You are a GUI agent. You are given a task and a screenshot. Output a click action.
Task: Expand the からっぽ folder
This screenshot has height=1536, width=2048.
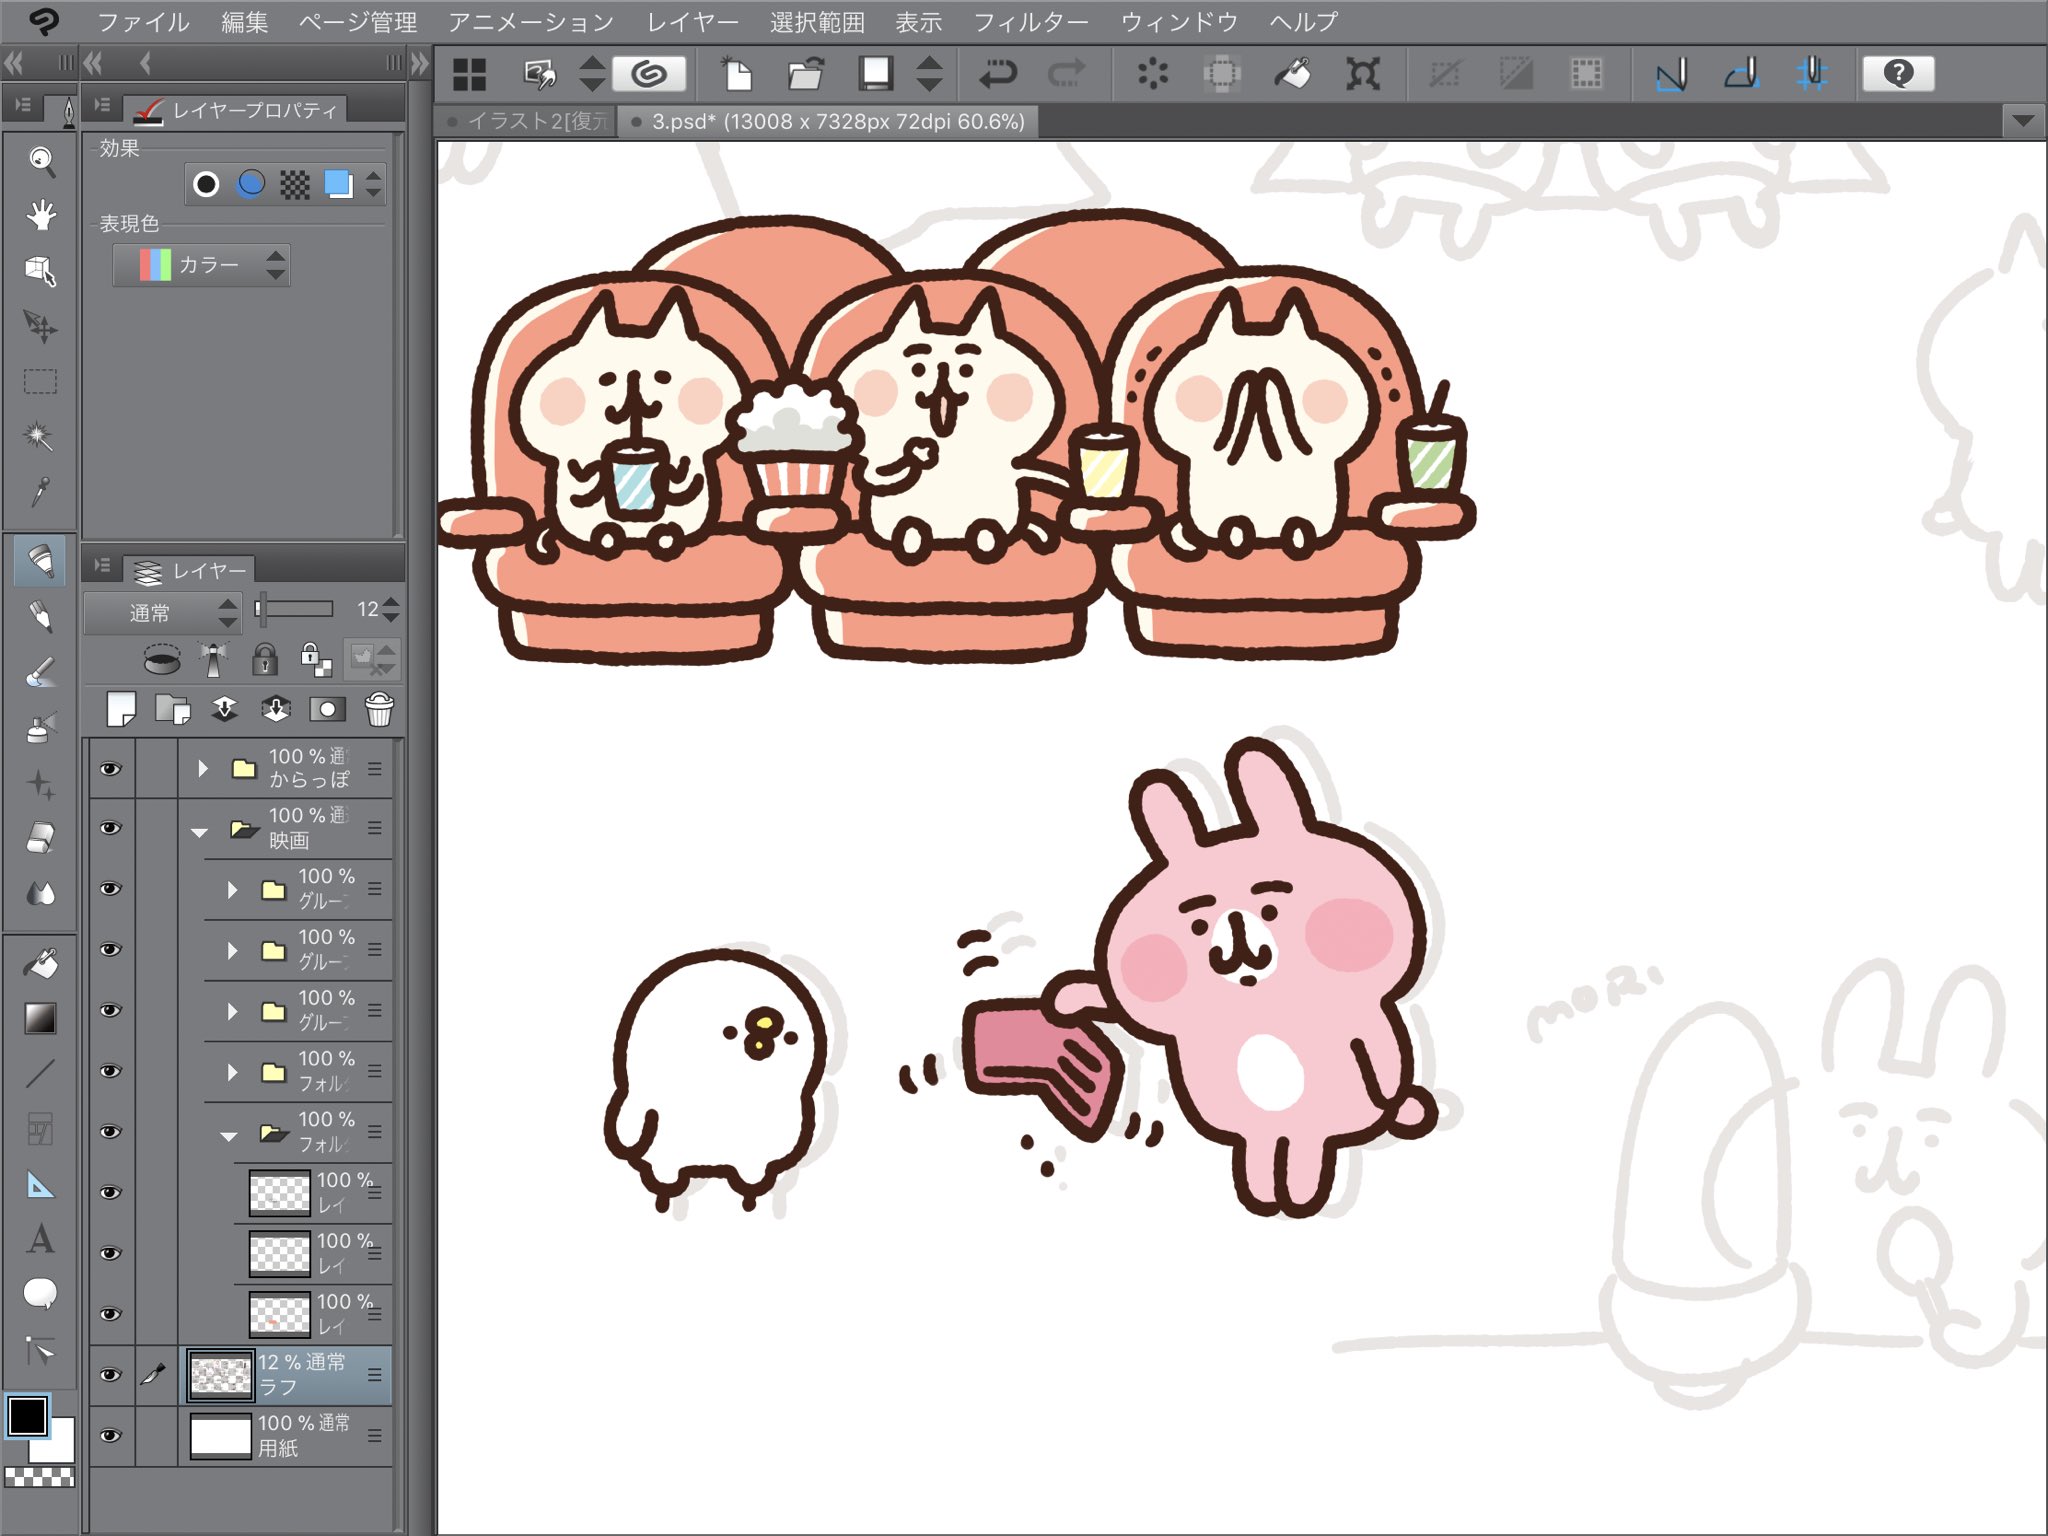203,768
